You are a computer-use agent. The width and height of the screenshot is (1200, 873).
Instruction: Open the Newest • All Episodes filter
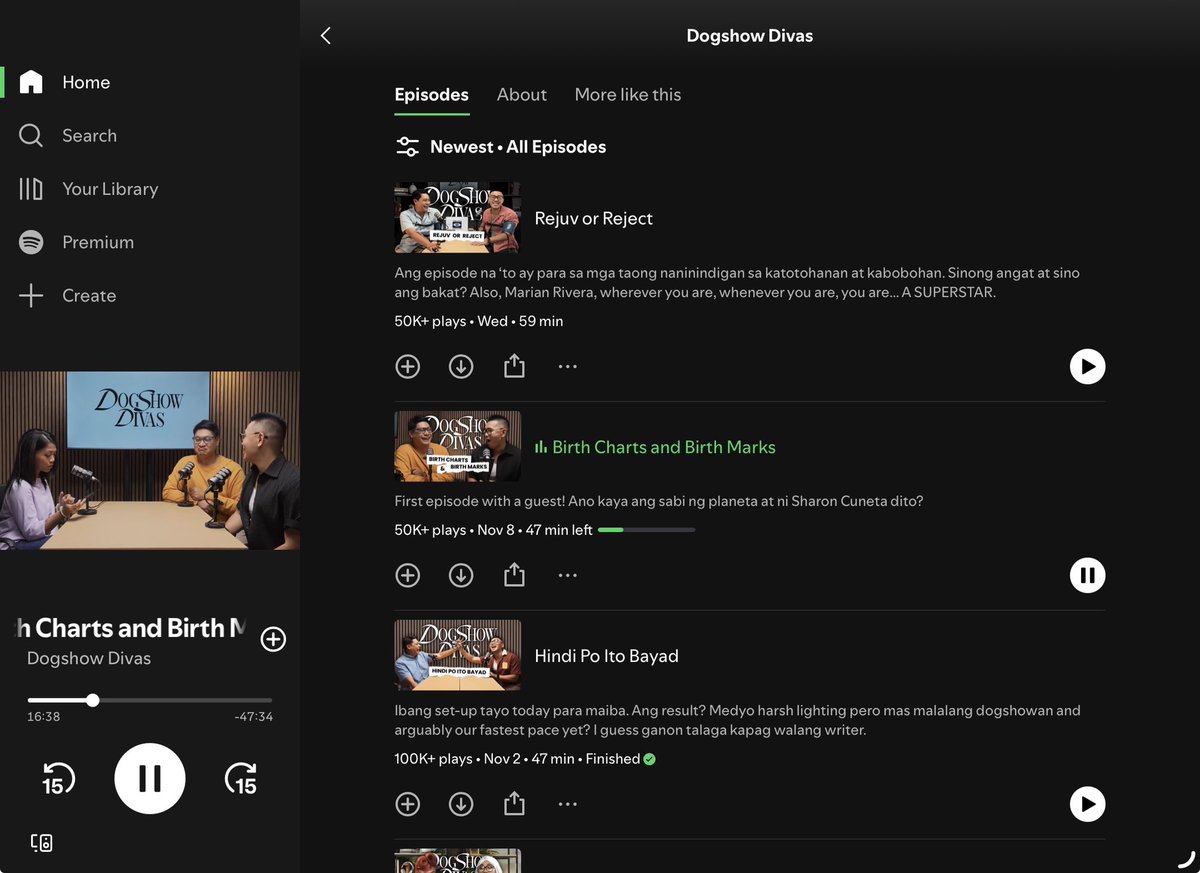518,147
